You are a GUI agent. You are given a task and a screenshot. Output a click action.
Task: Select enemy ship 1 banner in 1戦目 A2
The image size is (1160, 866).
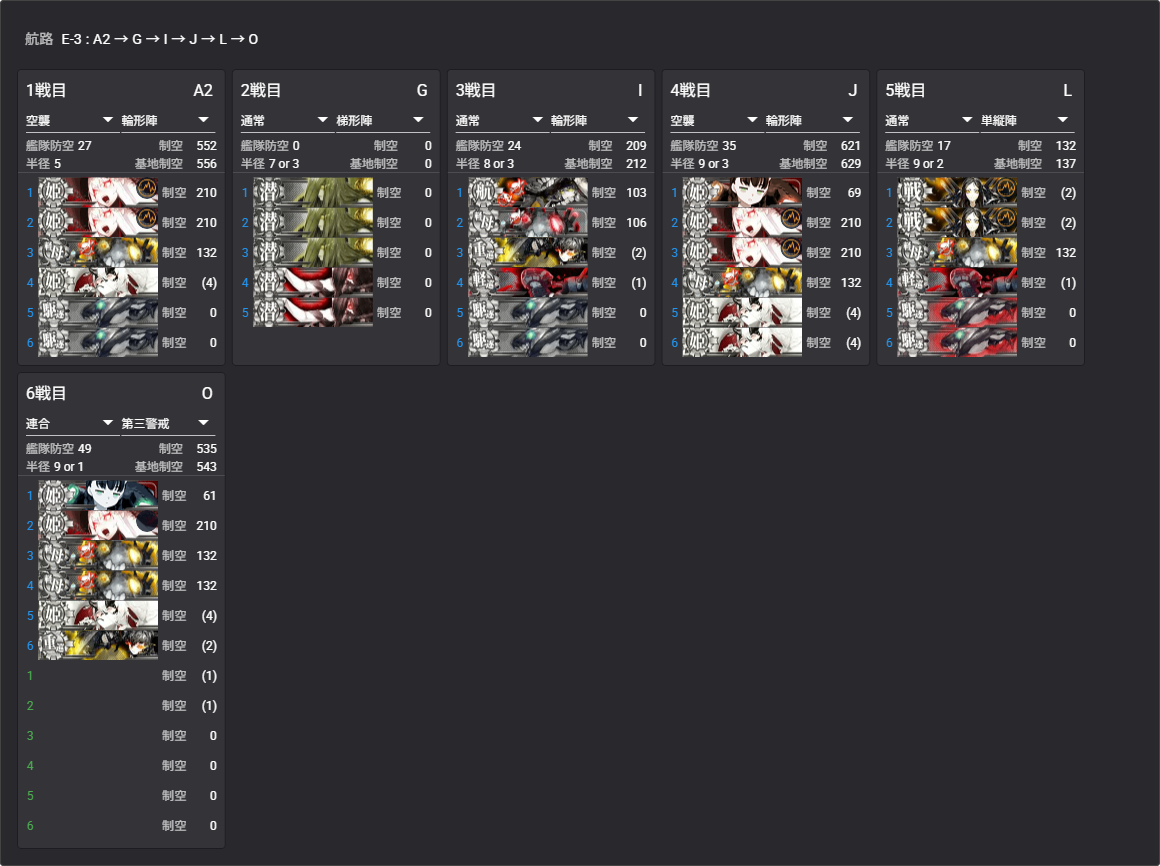98,192
